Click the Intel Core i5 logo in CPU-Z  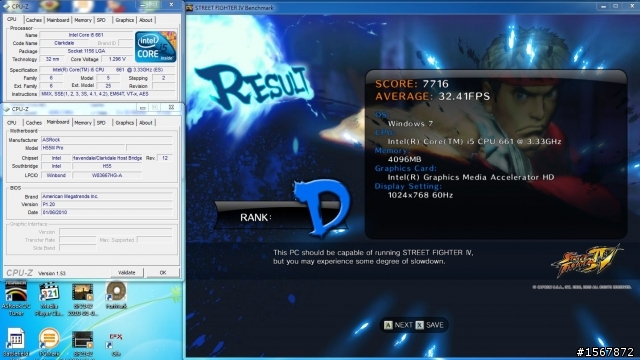[156, 47]
